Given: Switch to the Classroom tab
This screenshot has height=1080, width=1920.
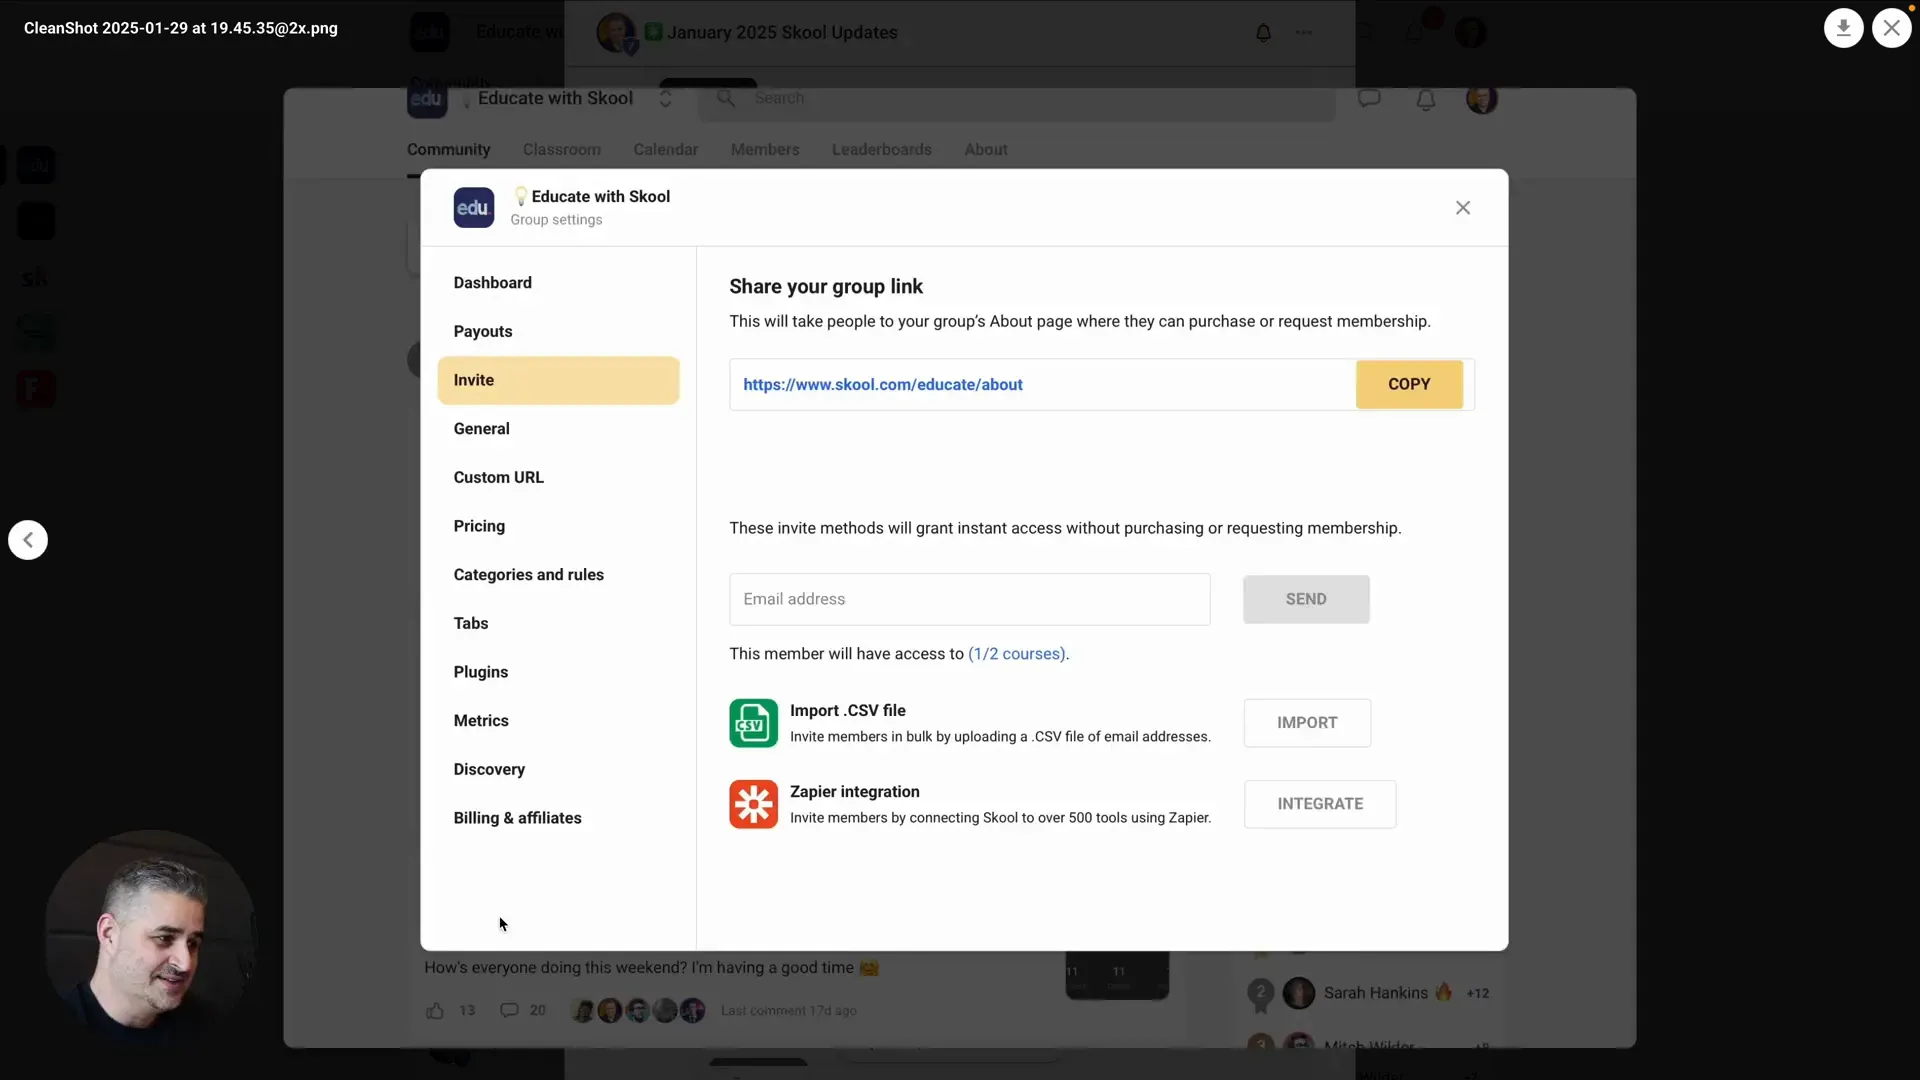Looking at the screenshot, I should [561, 150].
